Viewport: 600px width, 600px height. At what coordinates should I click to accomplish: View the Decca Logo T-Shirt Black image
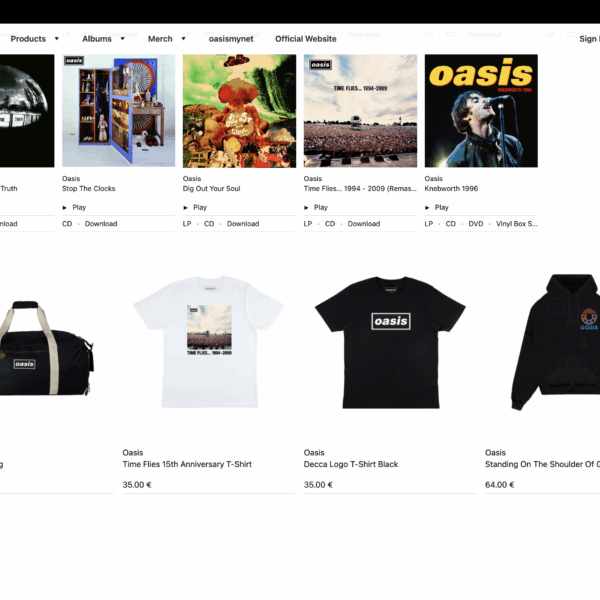point(390,342)
